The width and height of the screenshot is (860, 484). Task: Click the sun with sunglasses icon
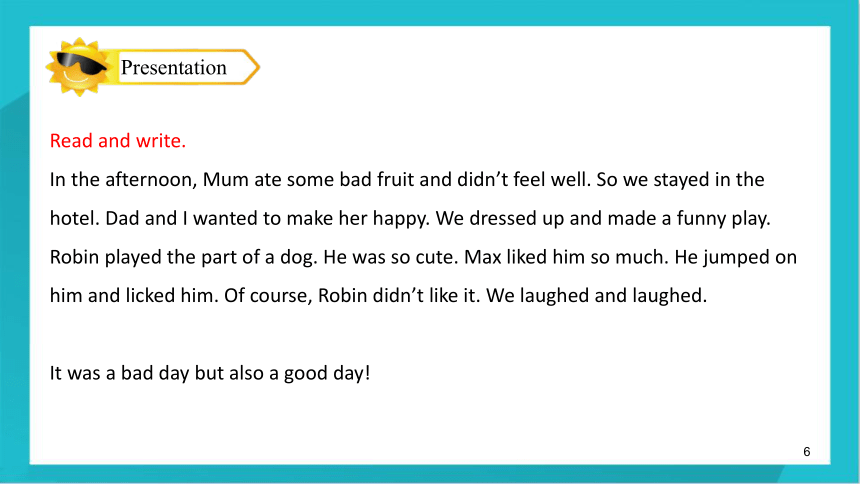tap(78, 67)
